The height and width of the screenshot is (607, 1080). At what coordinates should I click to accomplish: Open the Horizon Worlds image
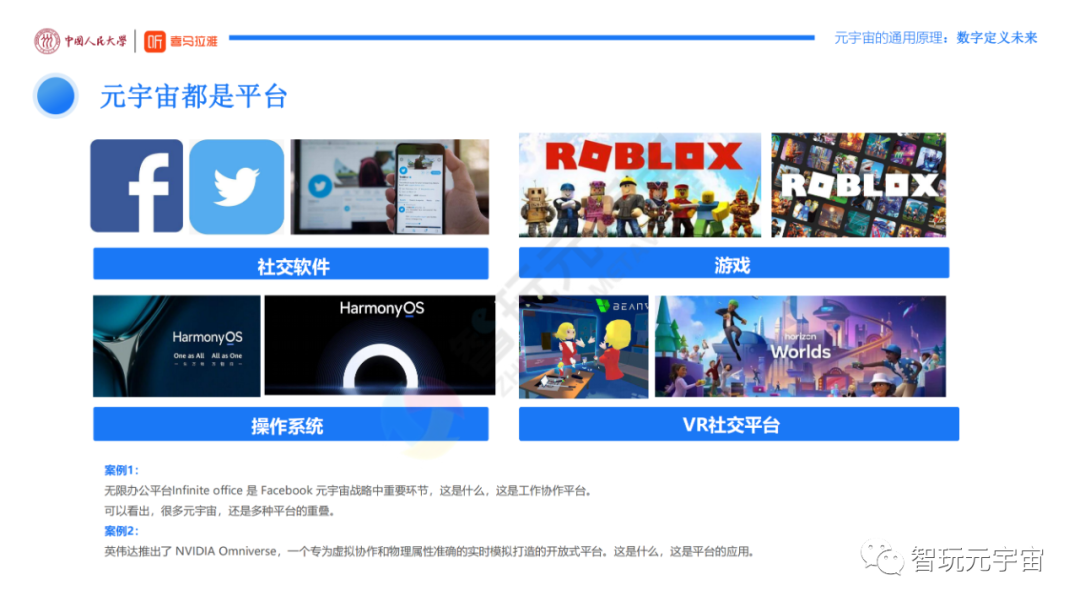click(800, 347)
